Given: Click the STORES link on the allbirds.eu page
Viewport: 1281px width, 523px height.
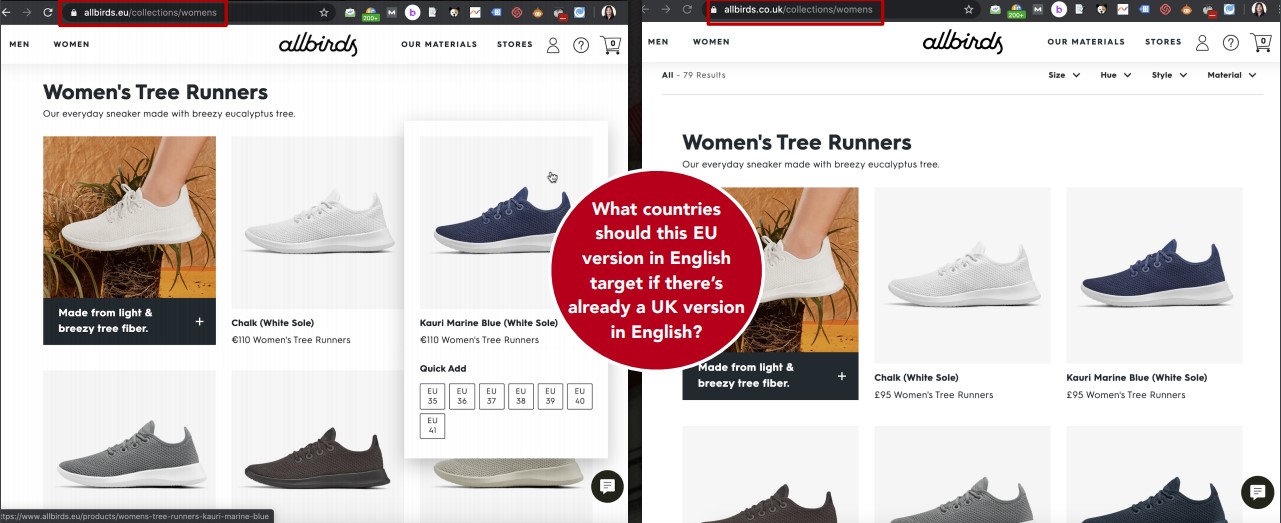Looking at the screenshot, I should pyautogui.click(x=515, y=44).
